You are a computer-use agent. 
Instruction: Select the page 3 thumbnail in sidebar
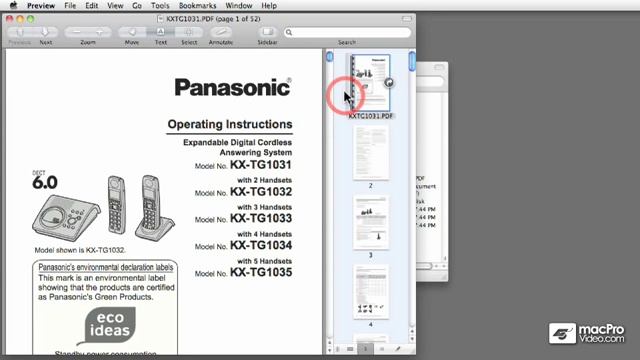[371, 222]
